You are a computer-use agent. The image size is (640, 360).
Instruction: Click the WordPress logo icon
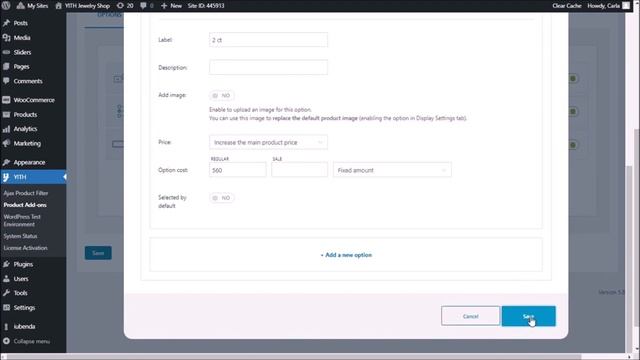tap(6, 6)
